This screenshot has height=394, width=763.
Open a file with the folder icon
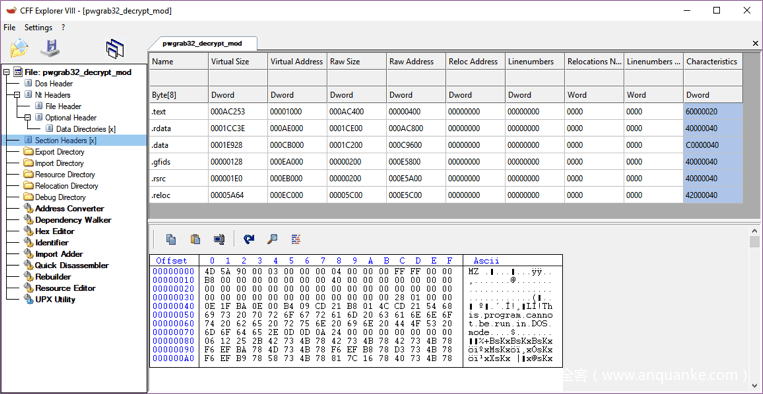(19, 48)
